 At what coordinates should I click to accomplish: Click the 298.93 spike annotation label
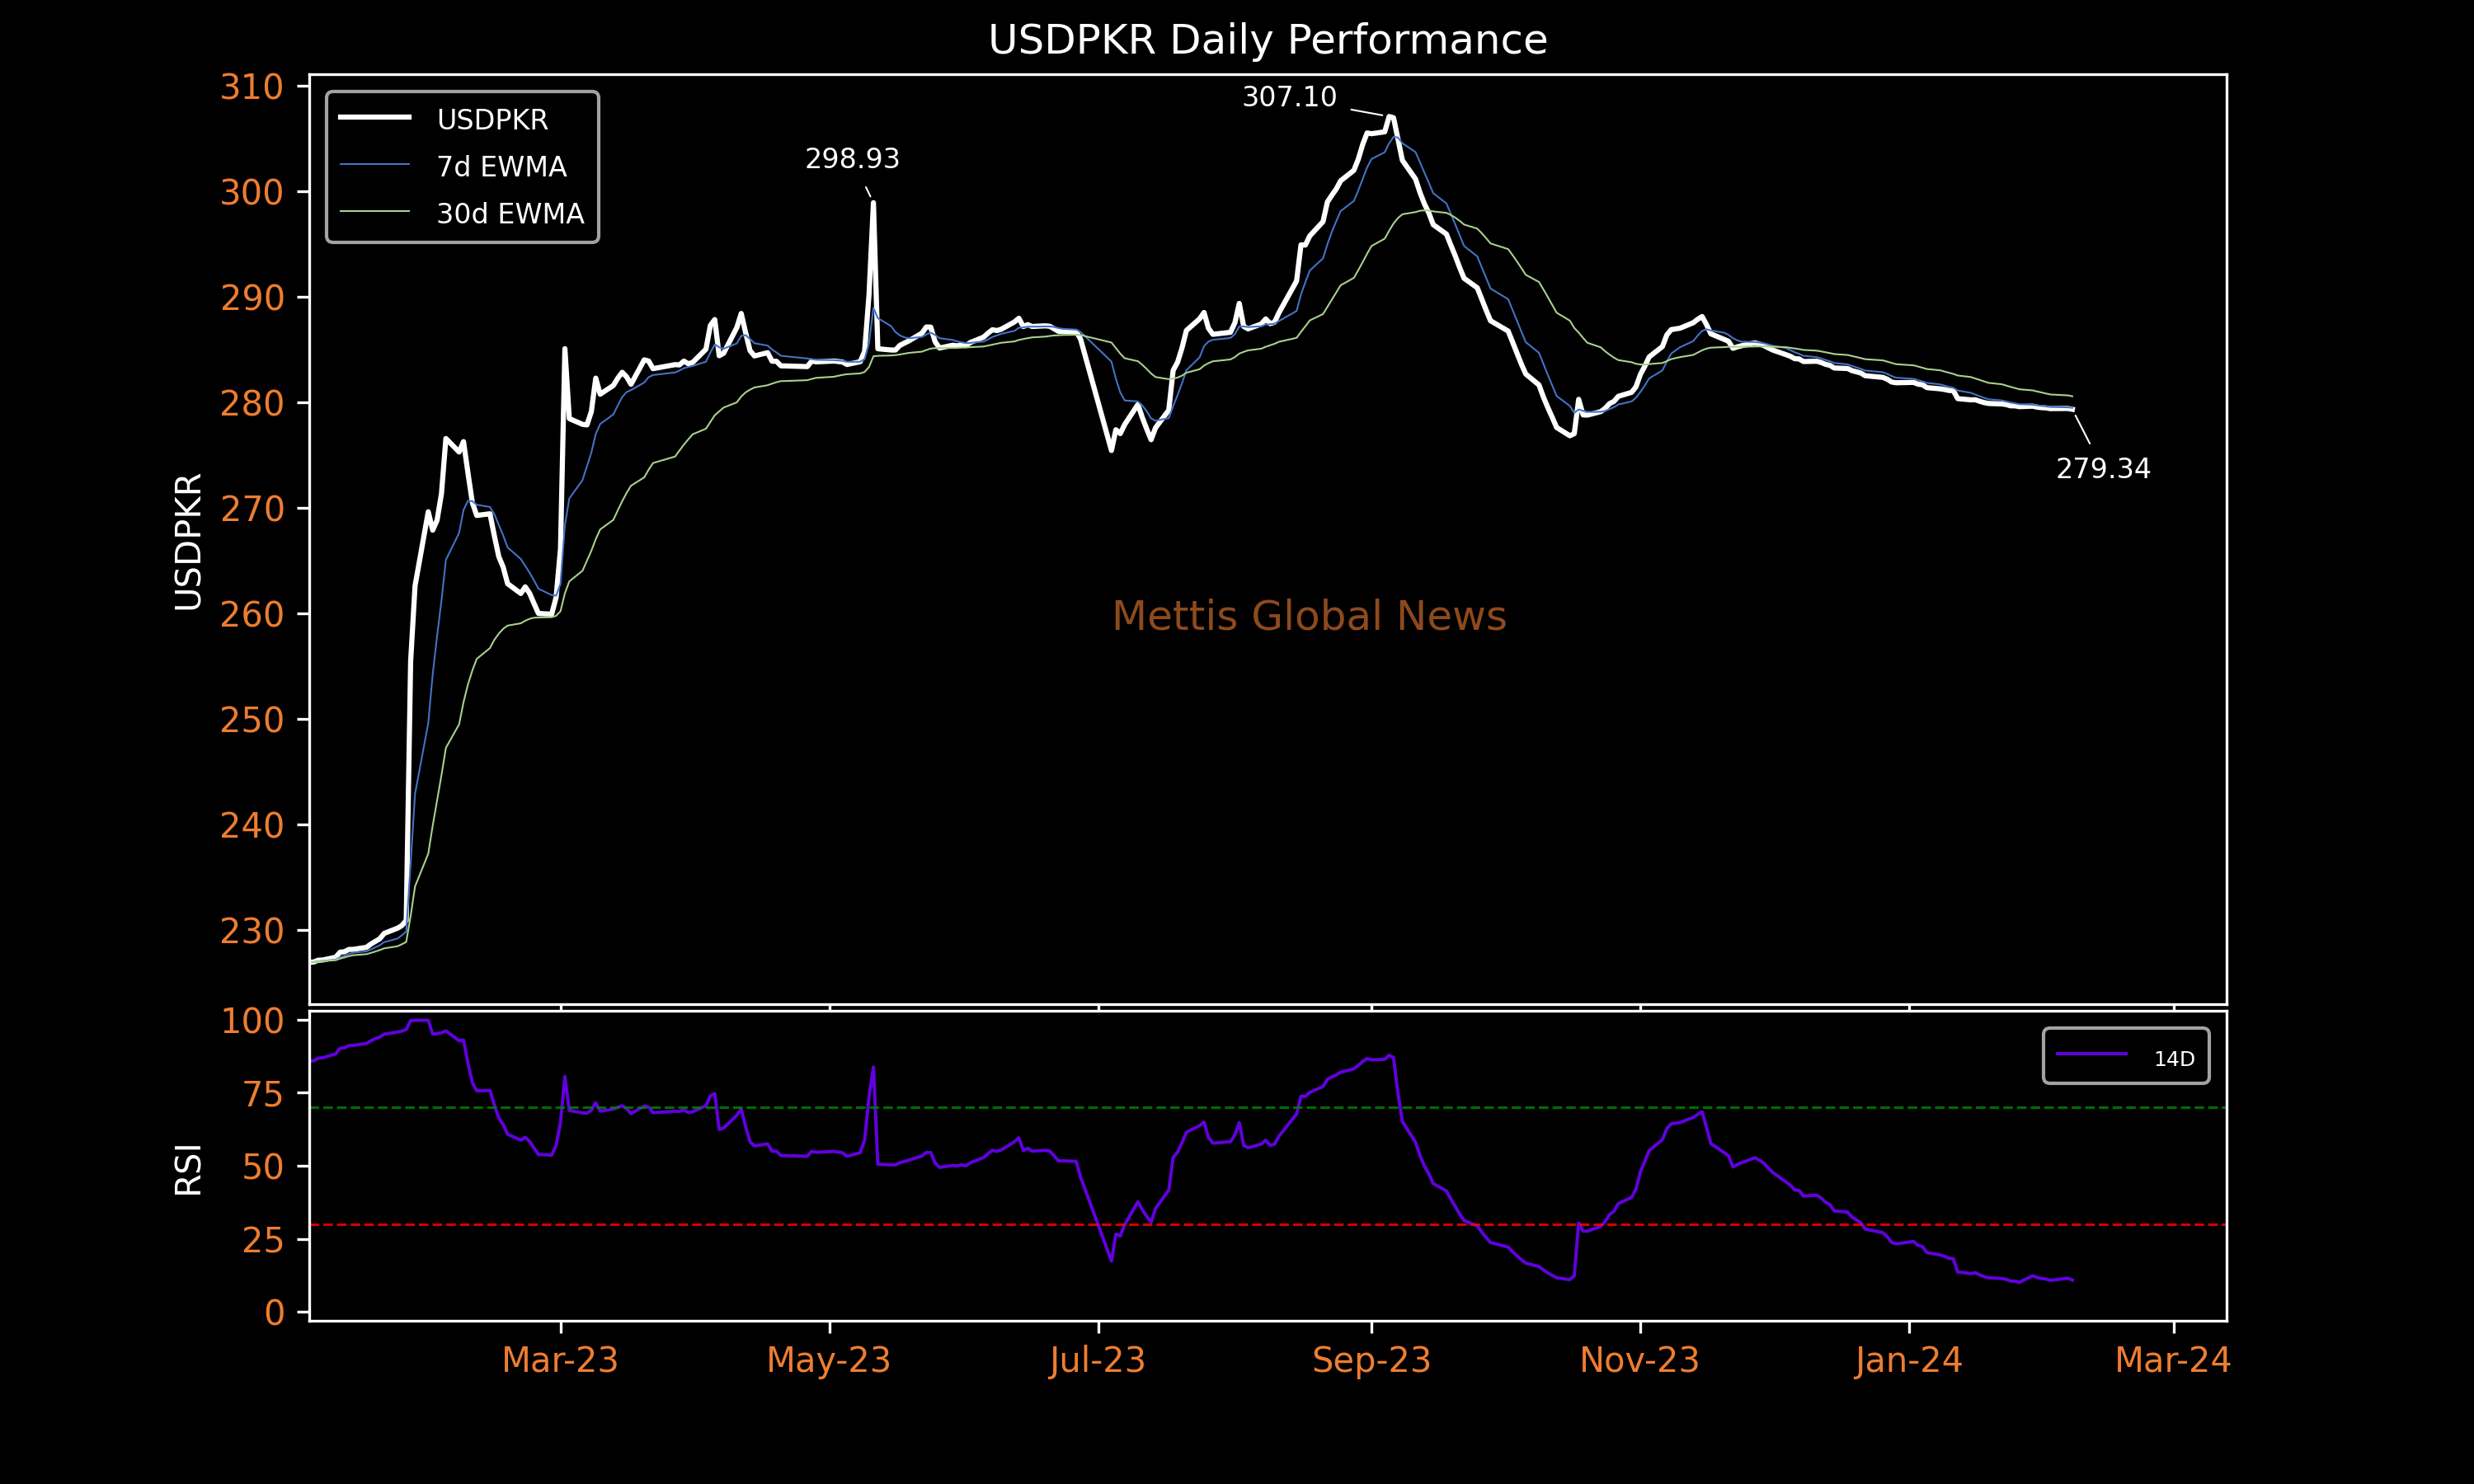(x=852, y=159)
